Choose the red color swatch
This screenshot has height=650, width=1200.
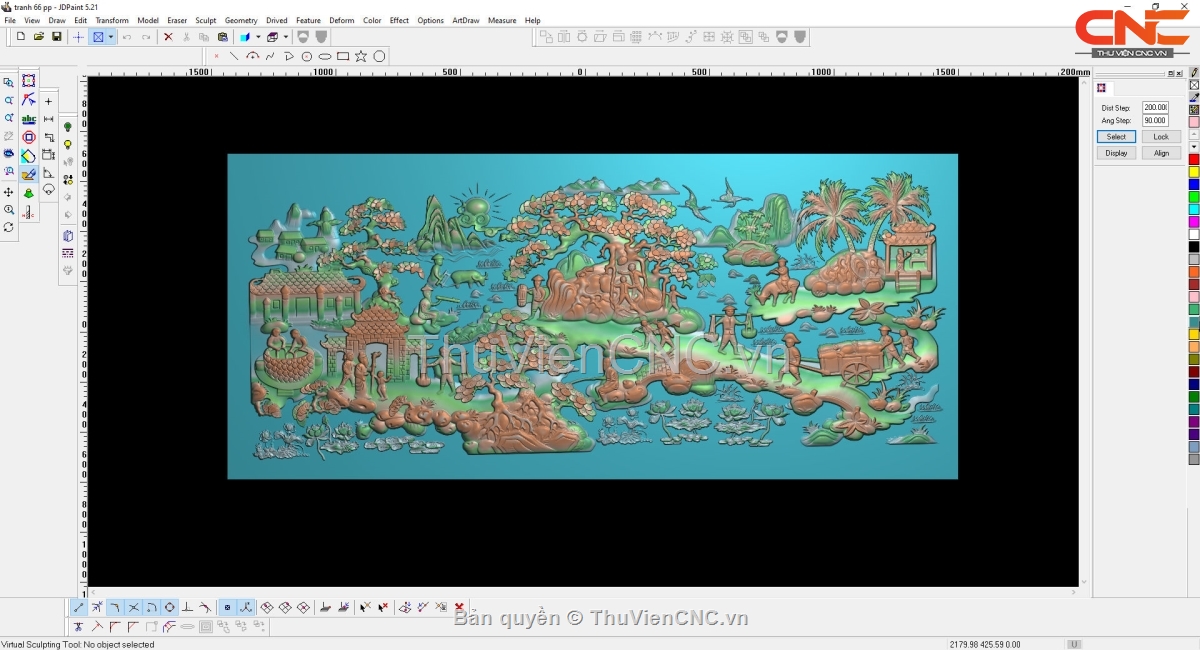point(1194,160)
